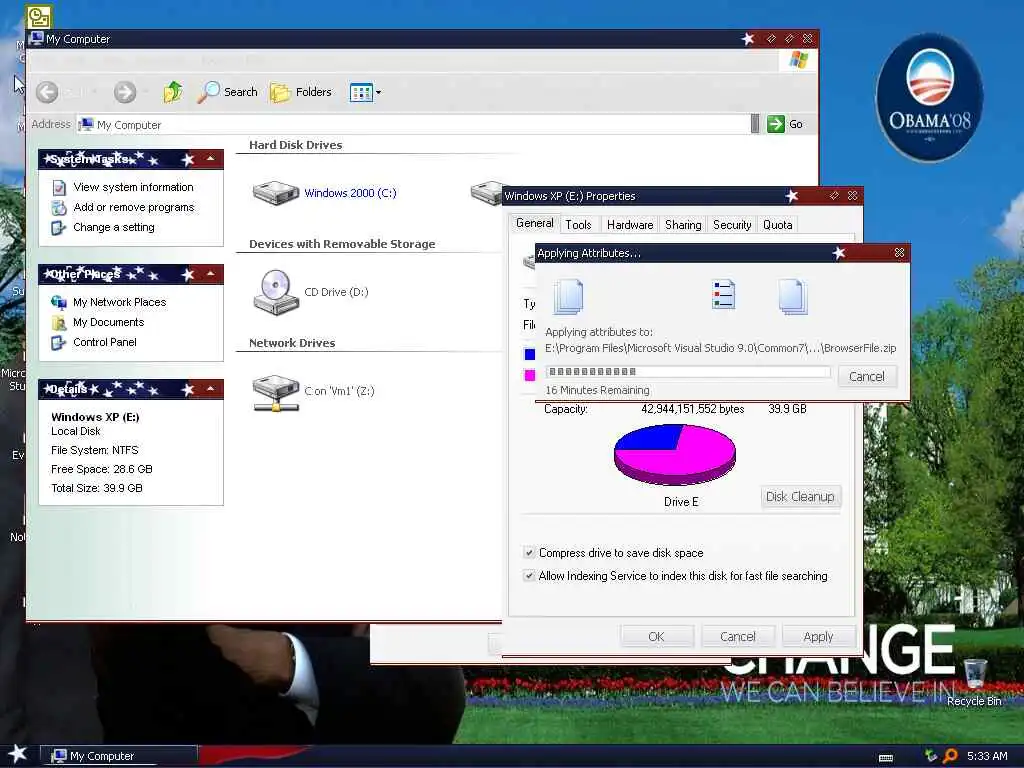The width and height of the screenshot is (1024, 768).
Task: Click the My Documents folder icon
Action: pos(59,323)
